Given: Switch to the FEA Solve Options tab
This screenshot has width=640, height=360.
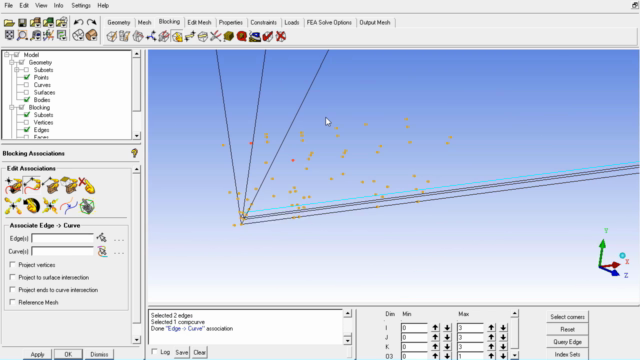Looking at the screenshot, I should coord(329,22).
